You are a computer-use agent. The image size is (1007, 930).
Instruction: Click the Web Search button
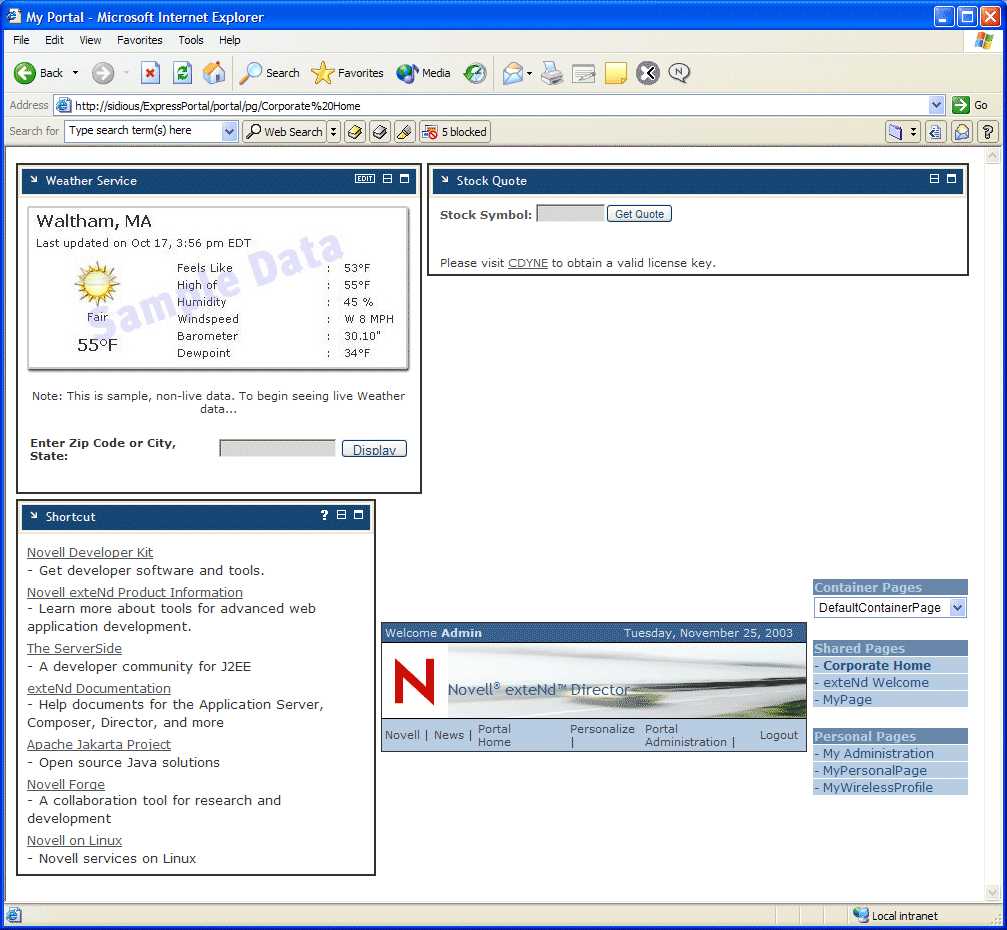click(x=285, y=132)
